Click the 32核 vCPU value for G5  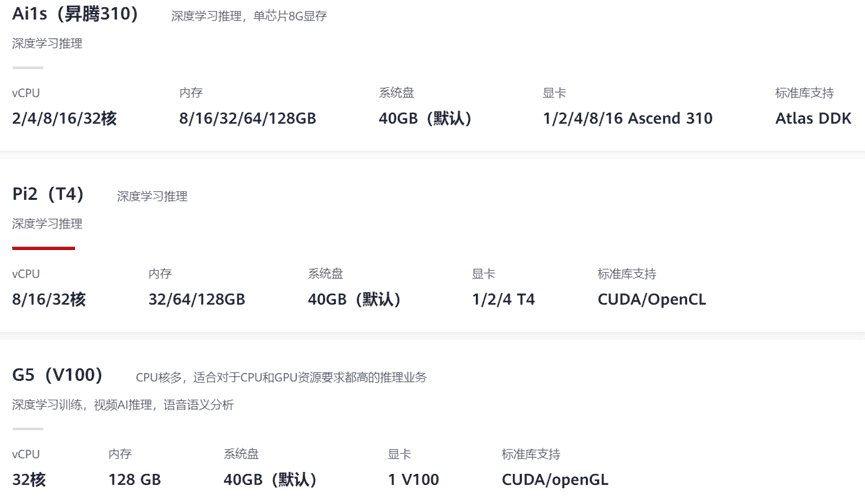(x=29, y=480)
